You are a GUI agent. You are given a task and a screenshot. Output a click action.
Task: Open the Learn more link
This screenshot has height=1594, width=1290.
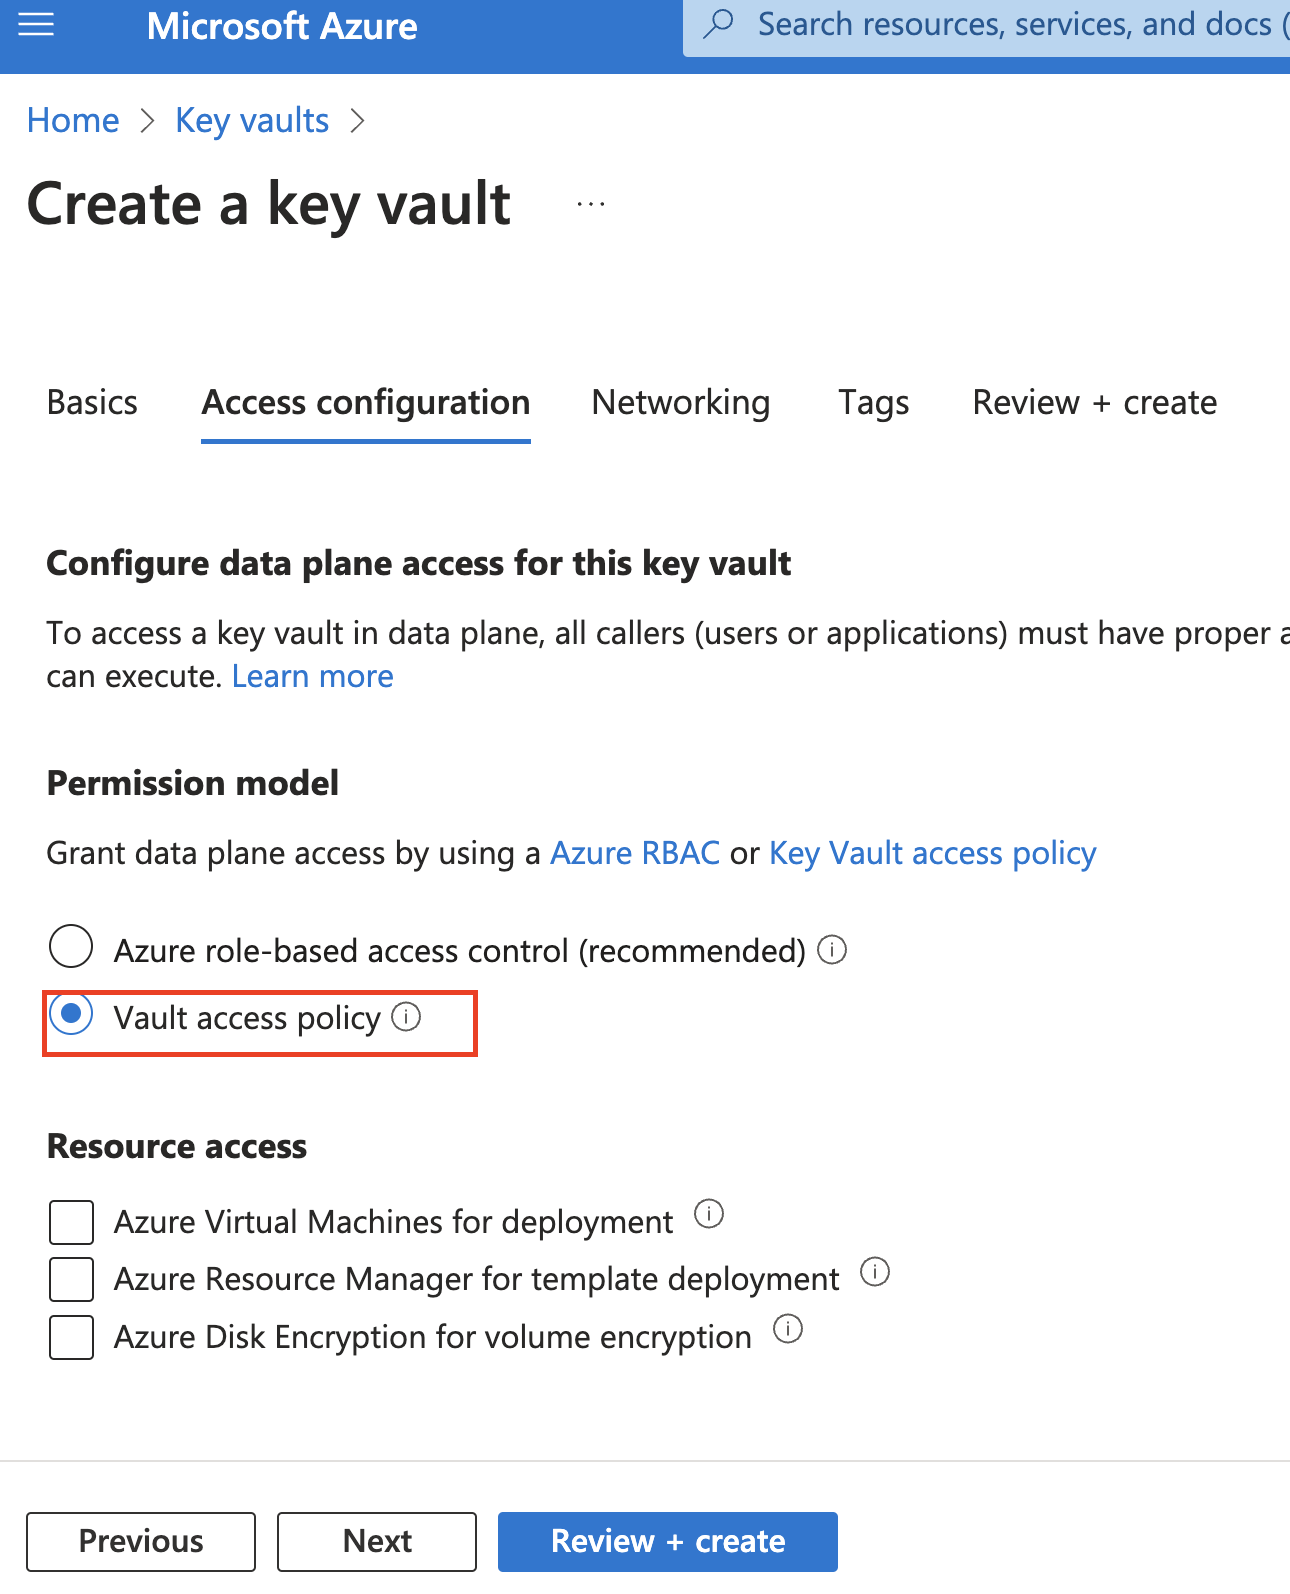312,675
